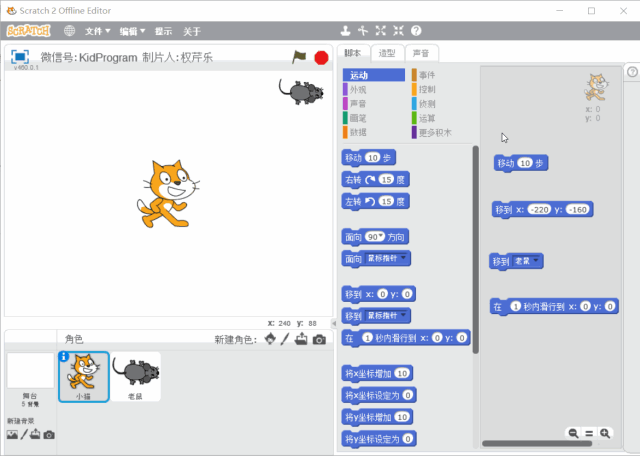Open the 提示 menu item

click(163, 31)
